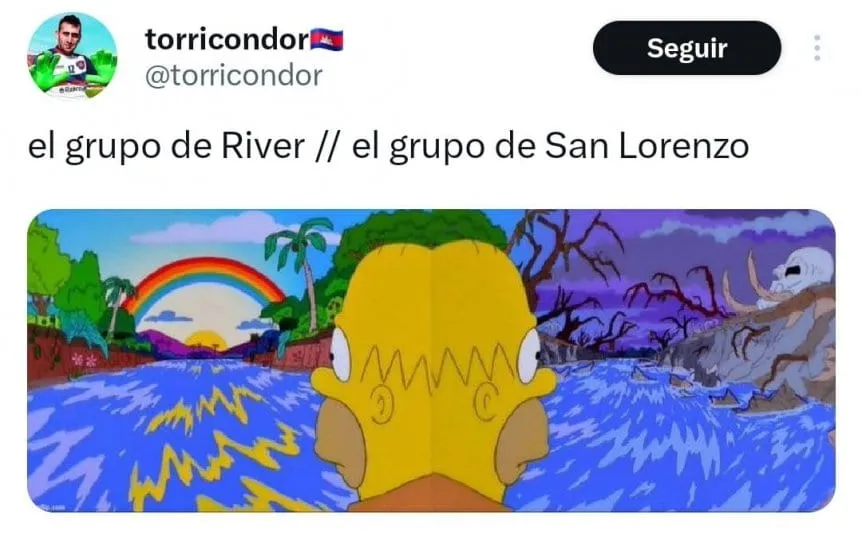This screenshot has height=538, width=862.
Task: Select the word River in the tweet
Action: click(263, 146)
